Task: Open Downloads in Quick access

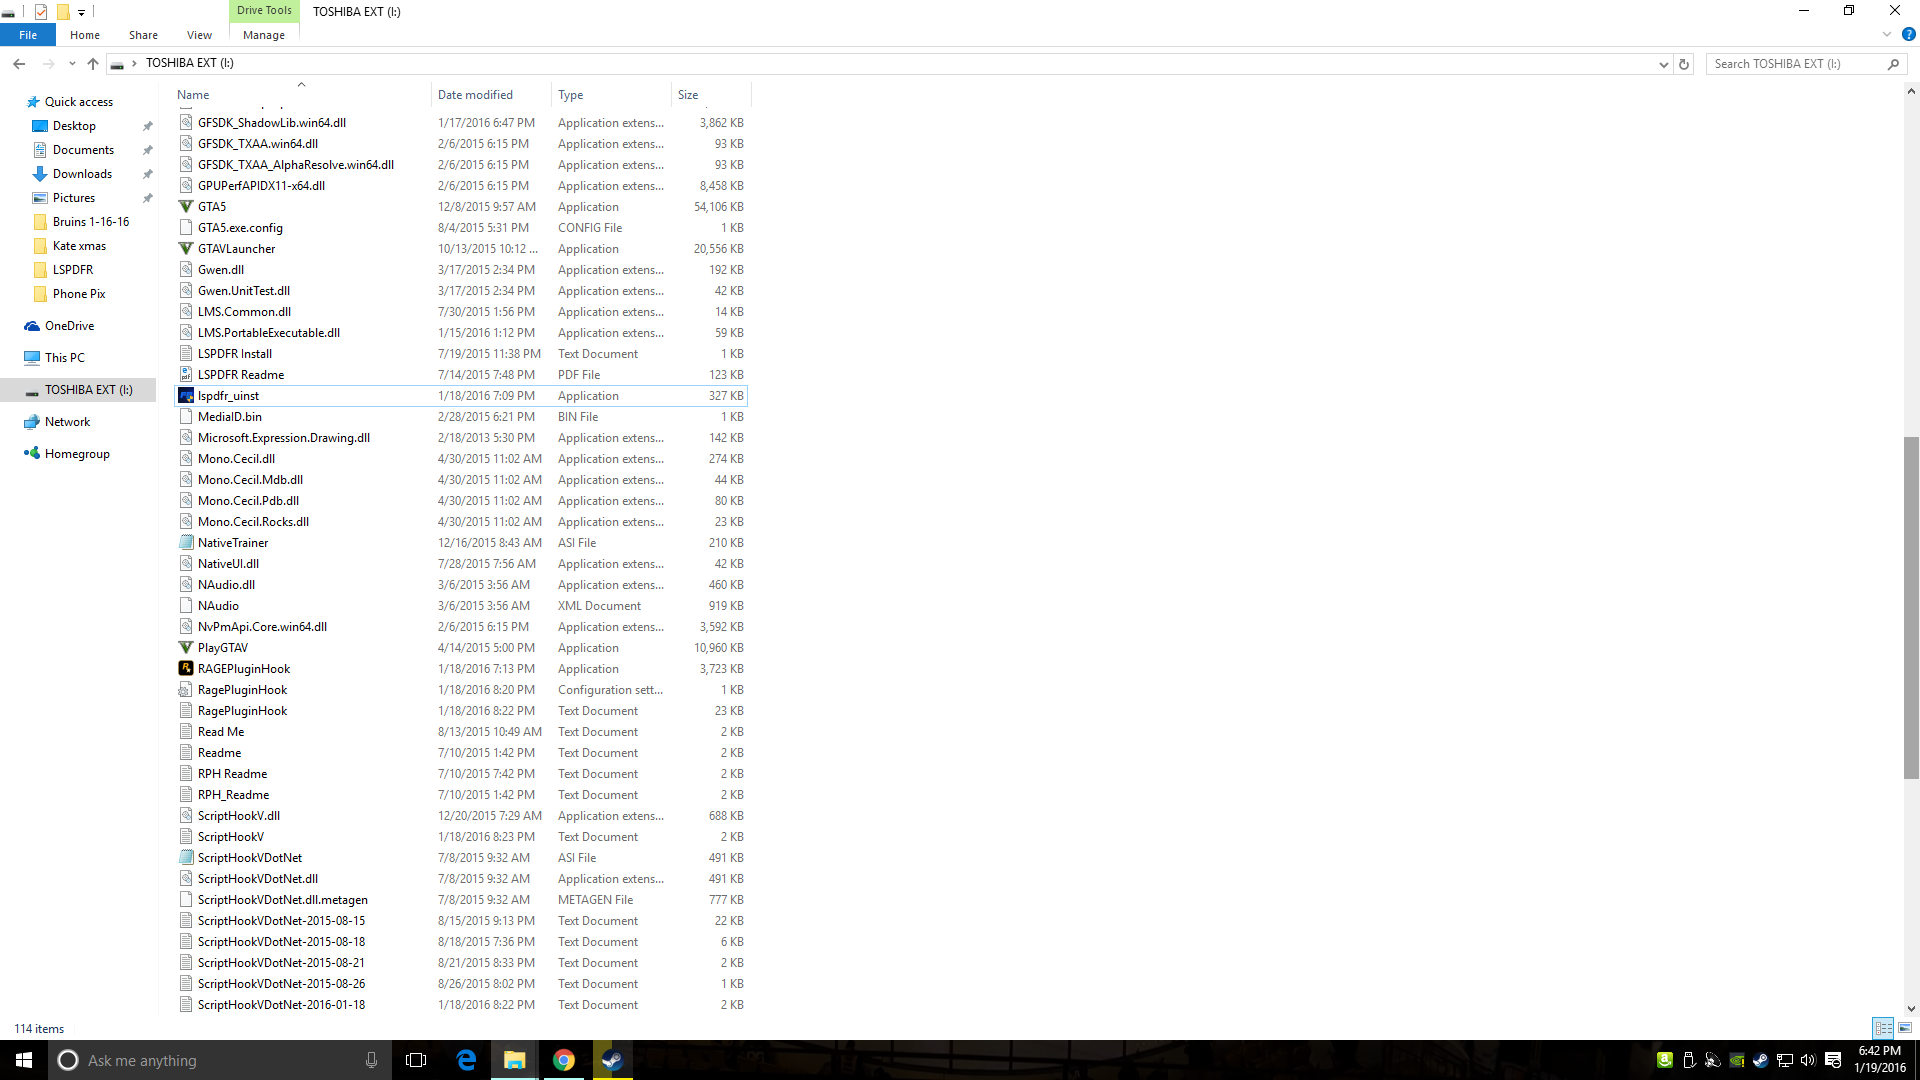Action: click(x=82, y=174)
